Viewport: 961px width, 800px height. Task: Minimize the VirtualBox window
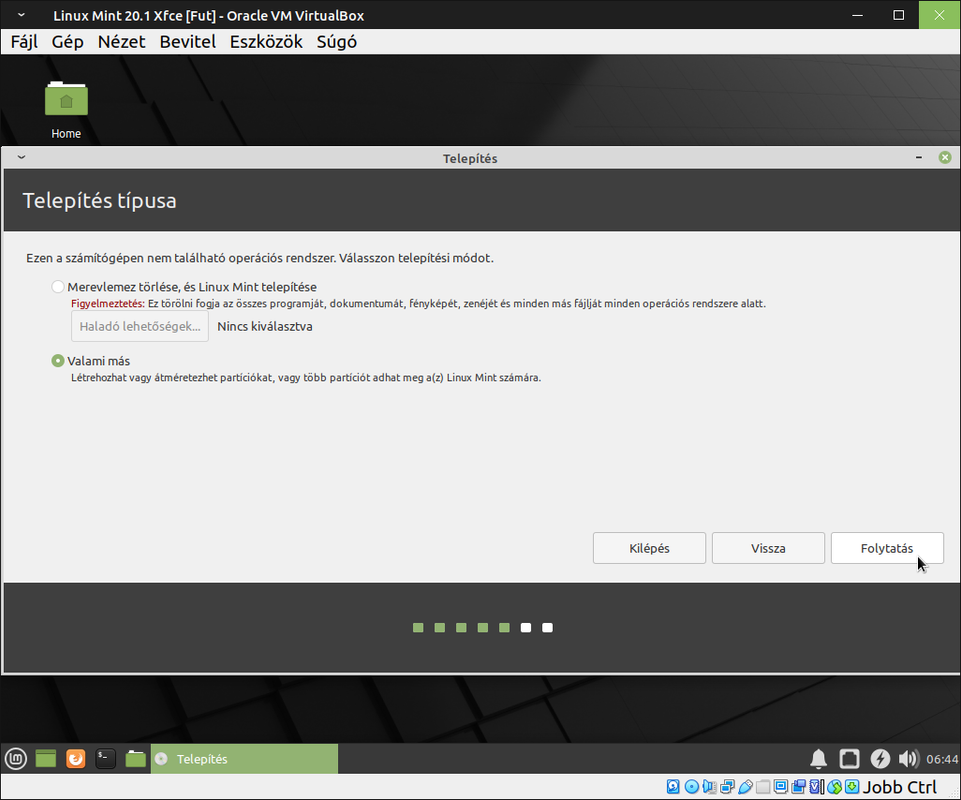pos(857,15)
